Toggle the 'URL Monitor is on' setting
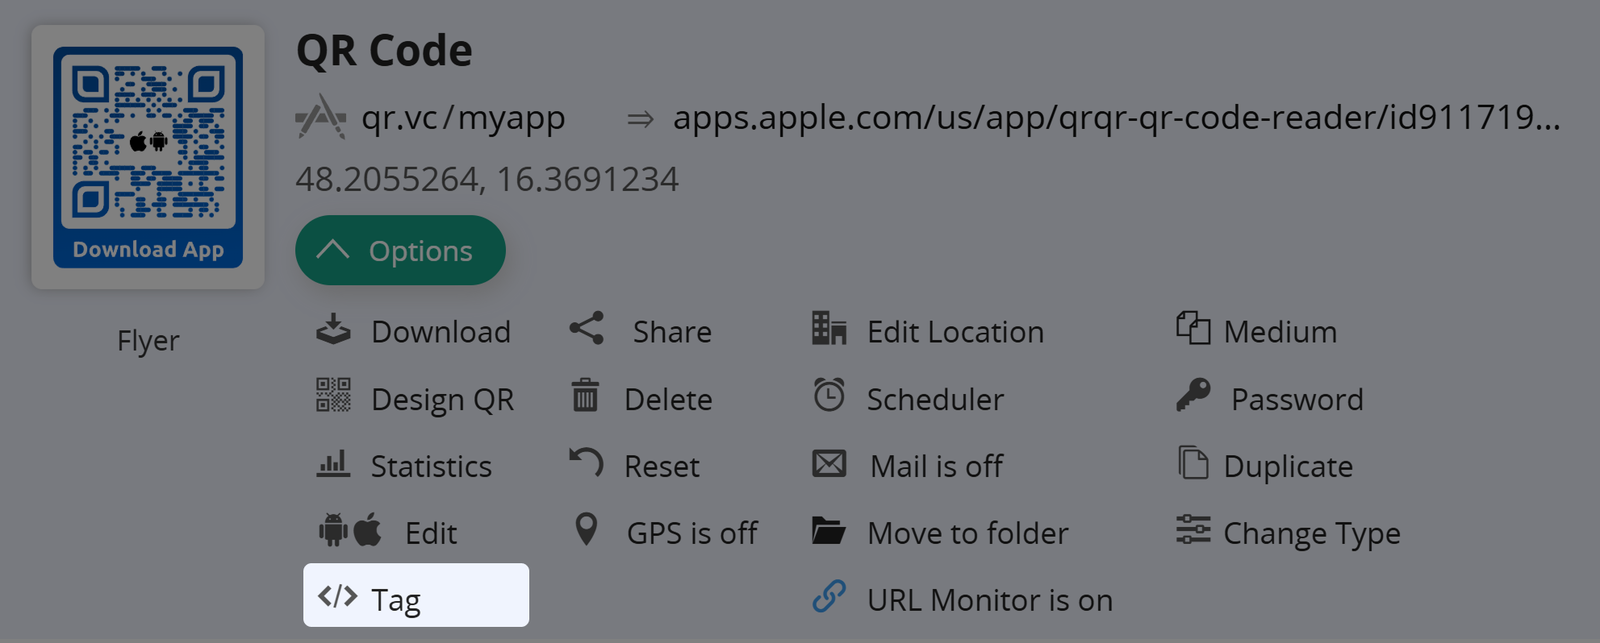Viewport: 1600px width, 643px height. (988, 600)
